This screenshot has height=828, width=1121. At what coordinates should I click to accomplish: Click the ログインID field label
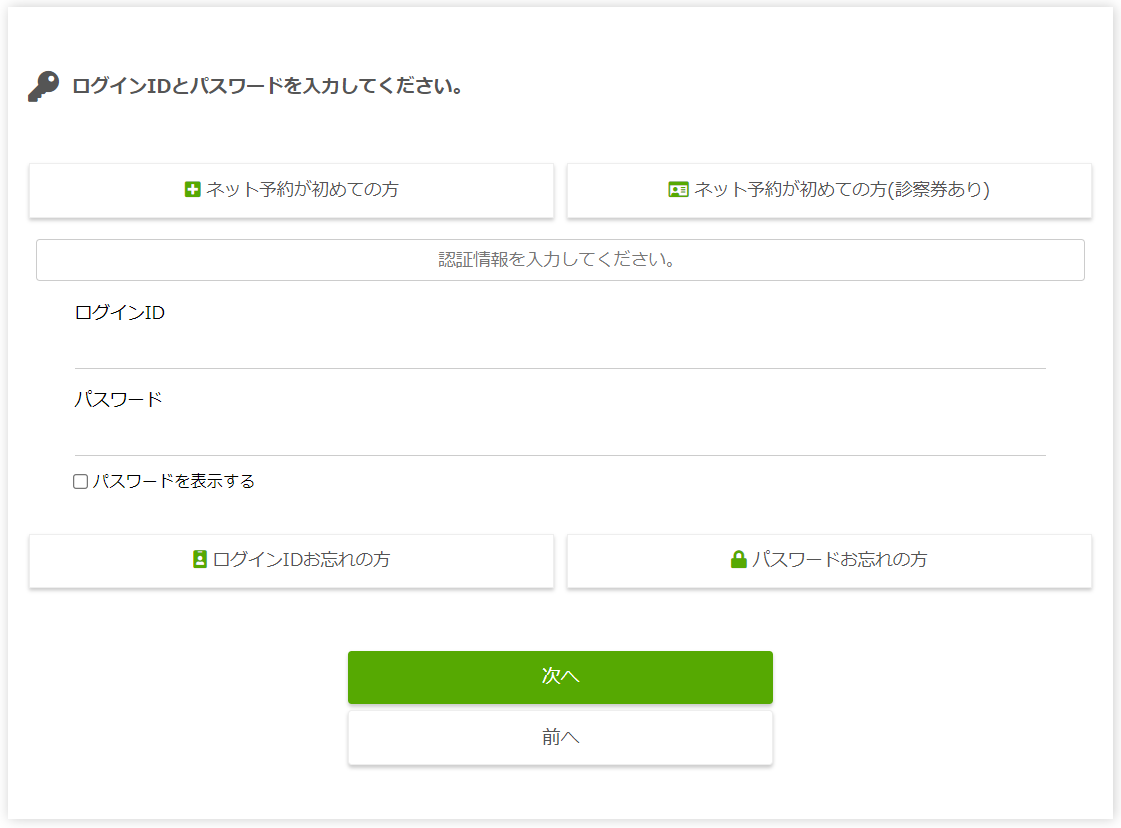tap(120, 313)
